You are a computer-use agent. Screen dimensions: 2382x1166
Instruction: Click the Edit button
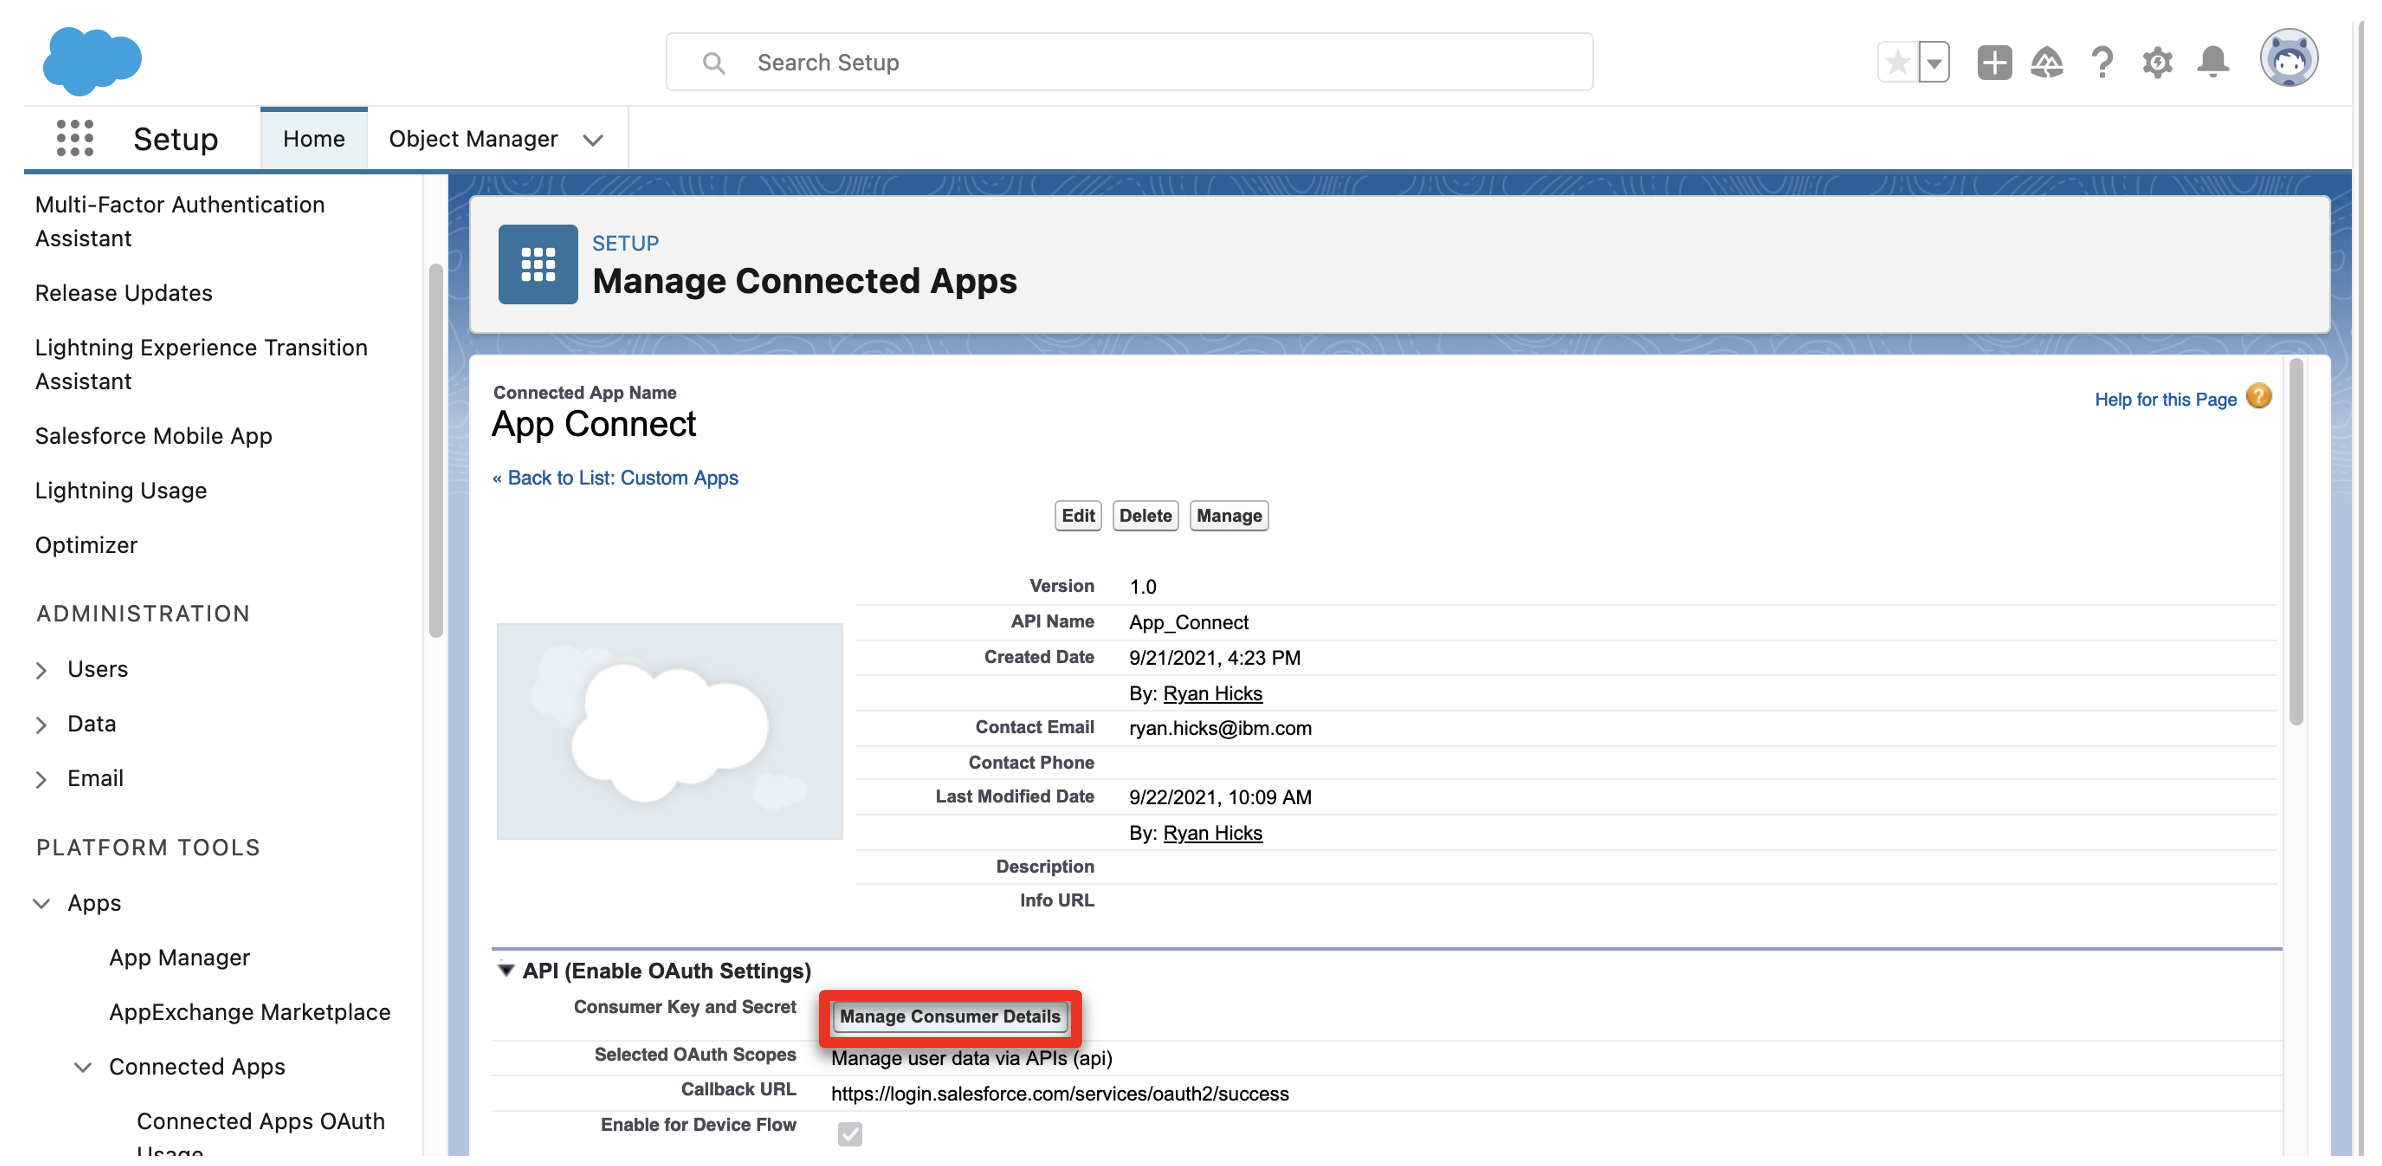click(1078, 516)
